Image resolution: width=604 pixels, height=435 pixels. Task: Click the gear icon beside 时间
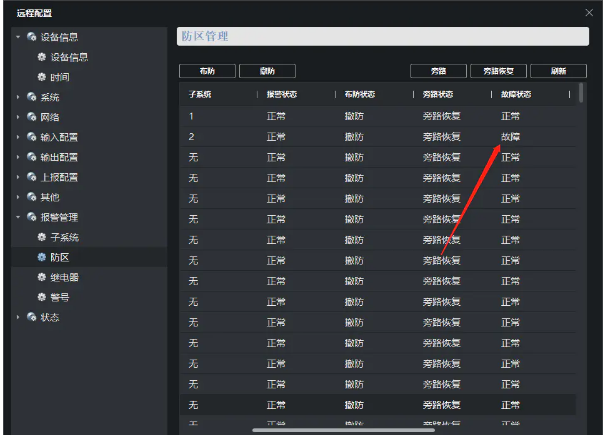42,77
